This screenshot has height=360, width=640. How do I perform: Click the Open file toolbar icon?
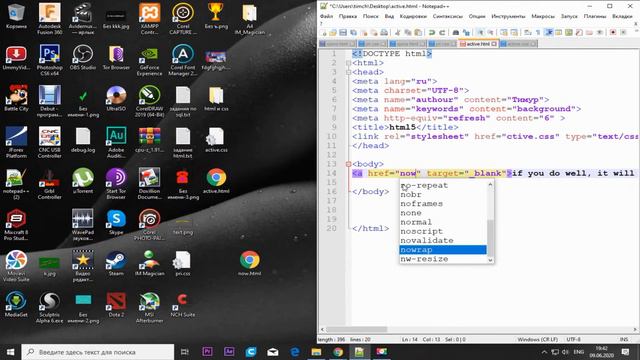333,32
